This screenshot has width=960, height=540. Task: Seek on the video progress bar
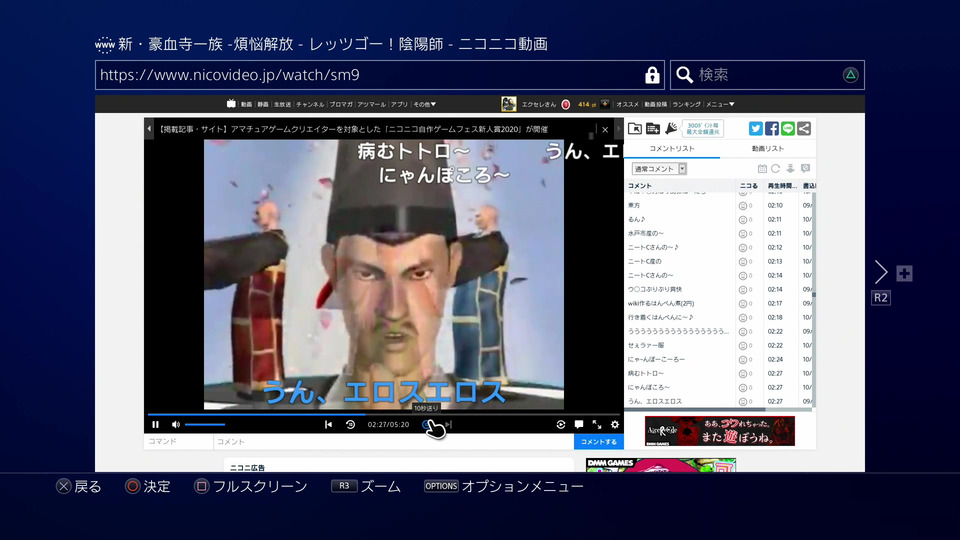[x=384, y=414]
